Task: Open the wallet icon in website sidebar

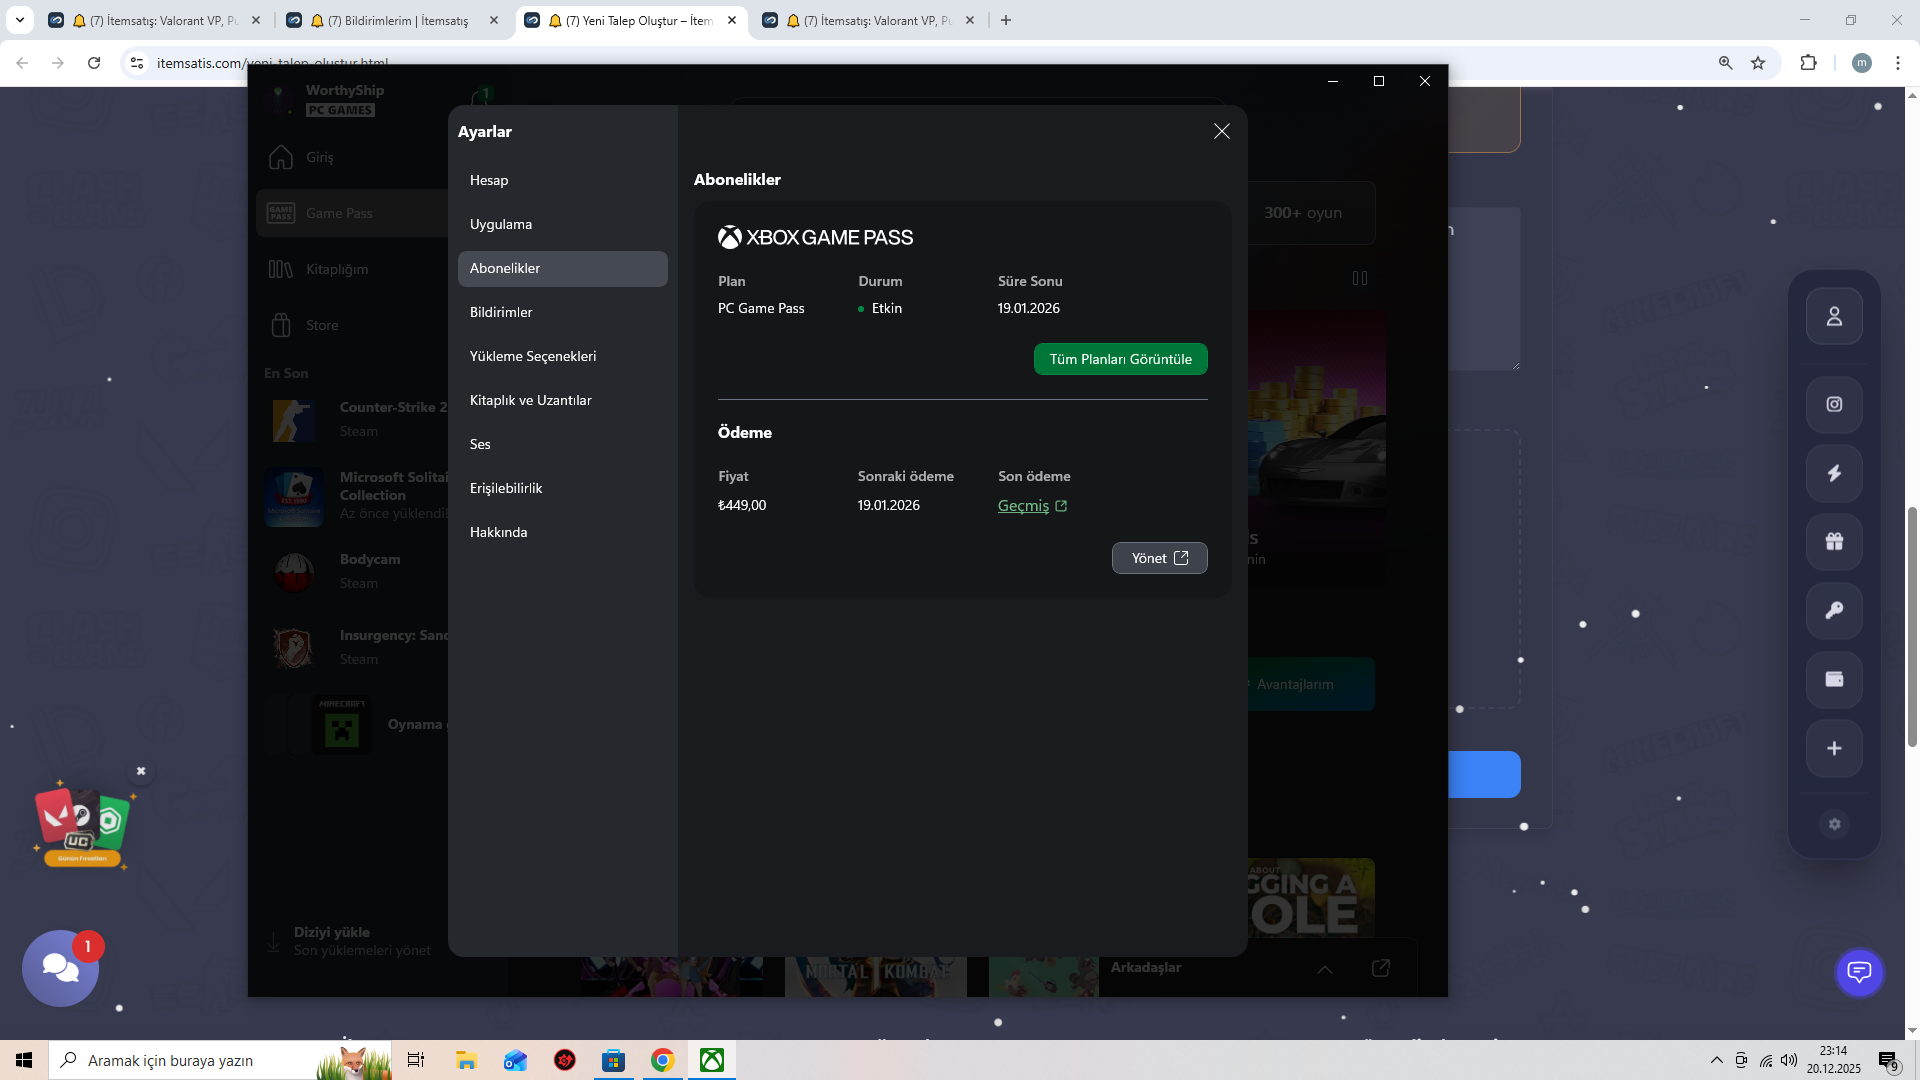Action: 1834,680
